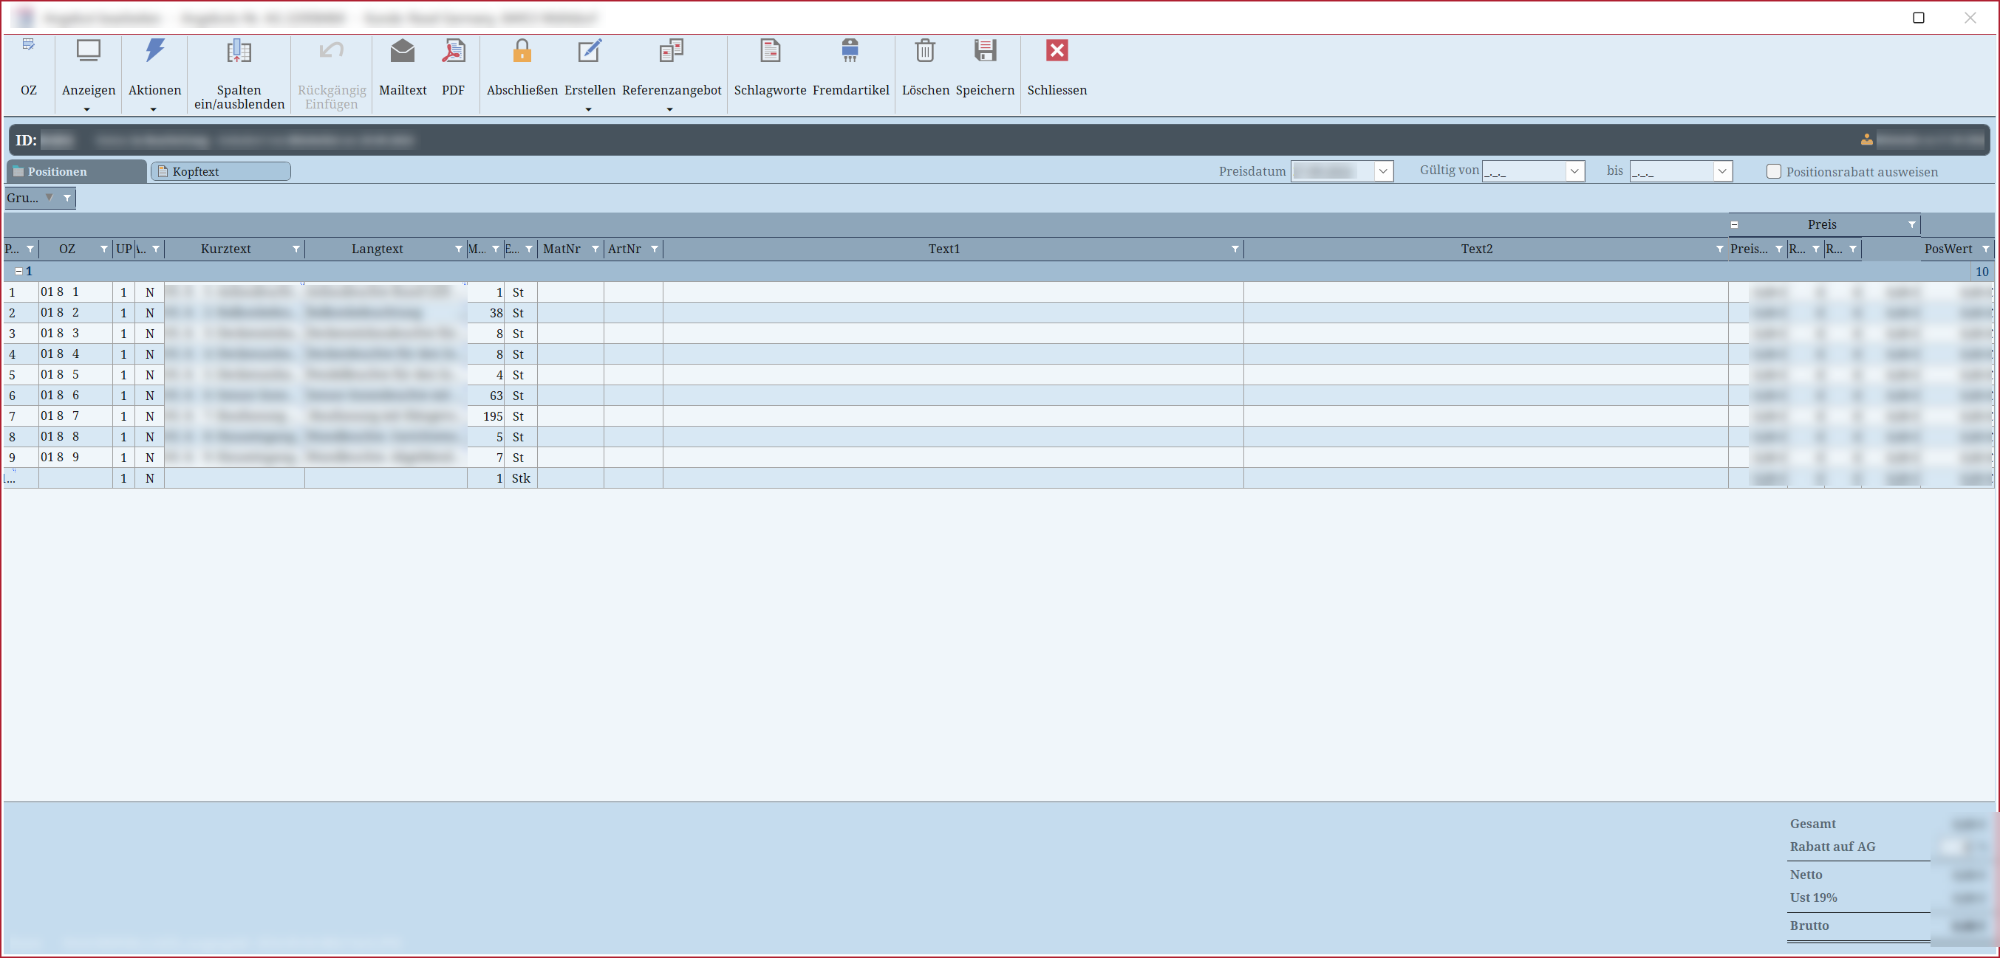Click the Löschen trash icon

925,51
